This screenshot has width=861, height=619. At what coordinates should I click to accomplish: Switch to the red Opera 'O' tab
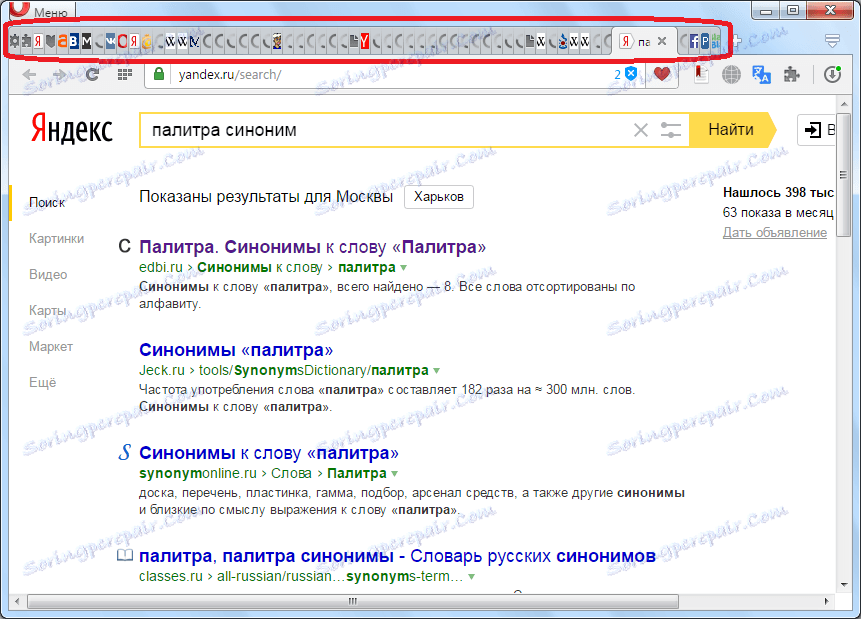tap(122, 41)
